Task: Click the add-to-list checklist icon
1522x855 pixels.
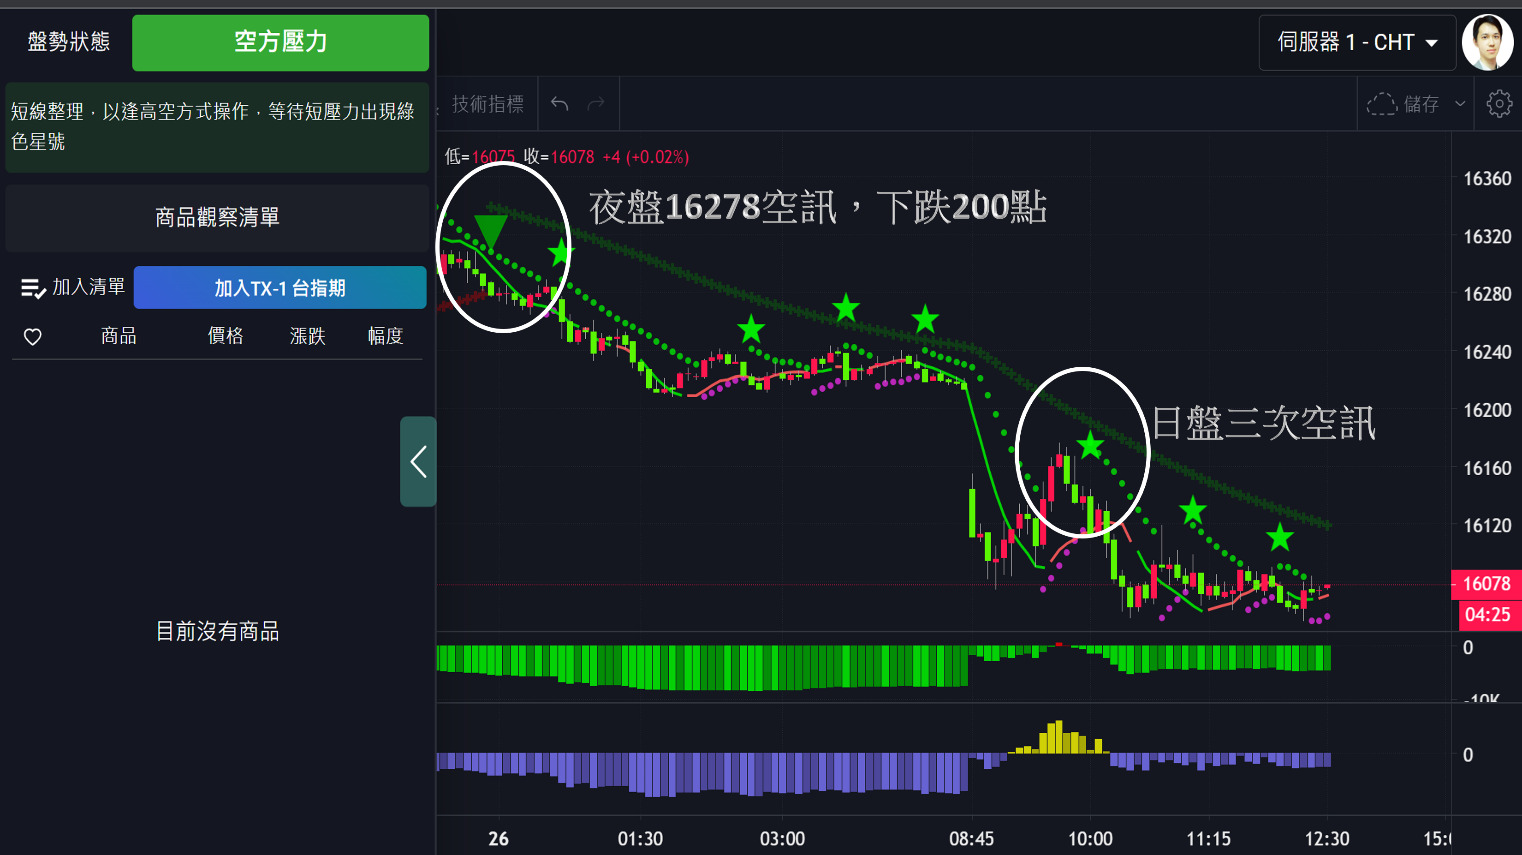Action: pos(33,288)
